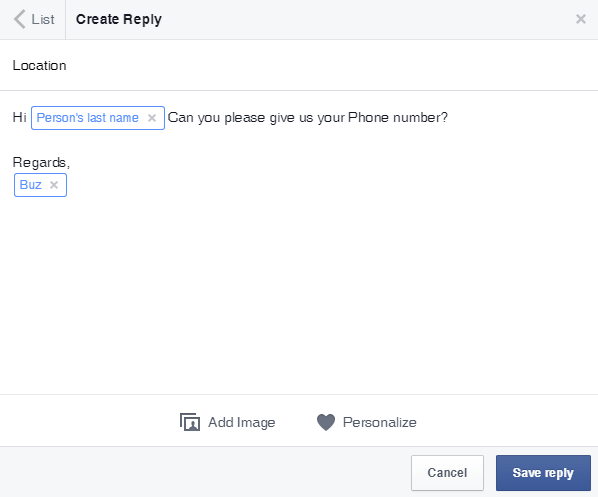598x497 pixels.
Task: Select the Buz token
Action: pos(31,185)
